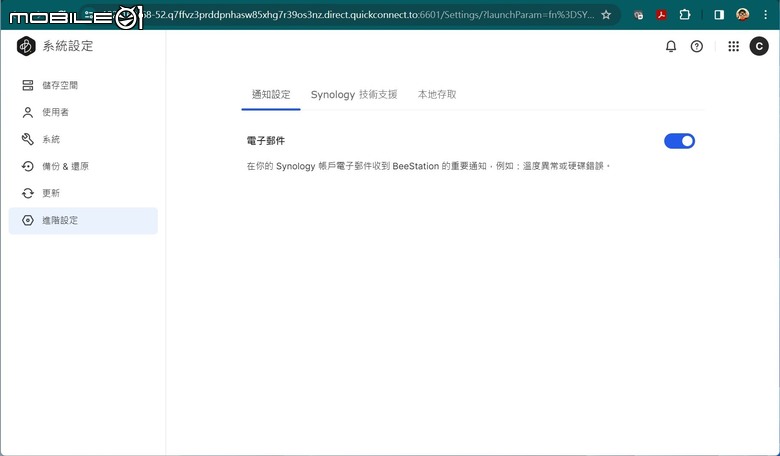Click the Adobe Acrobat extension icon

click(x=661, y=15)
